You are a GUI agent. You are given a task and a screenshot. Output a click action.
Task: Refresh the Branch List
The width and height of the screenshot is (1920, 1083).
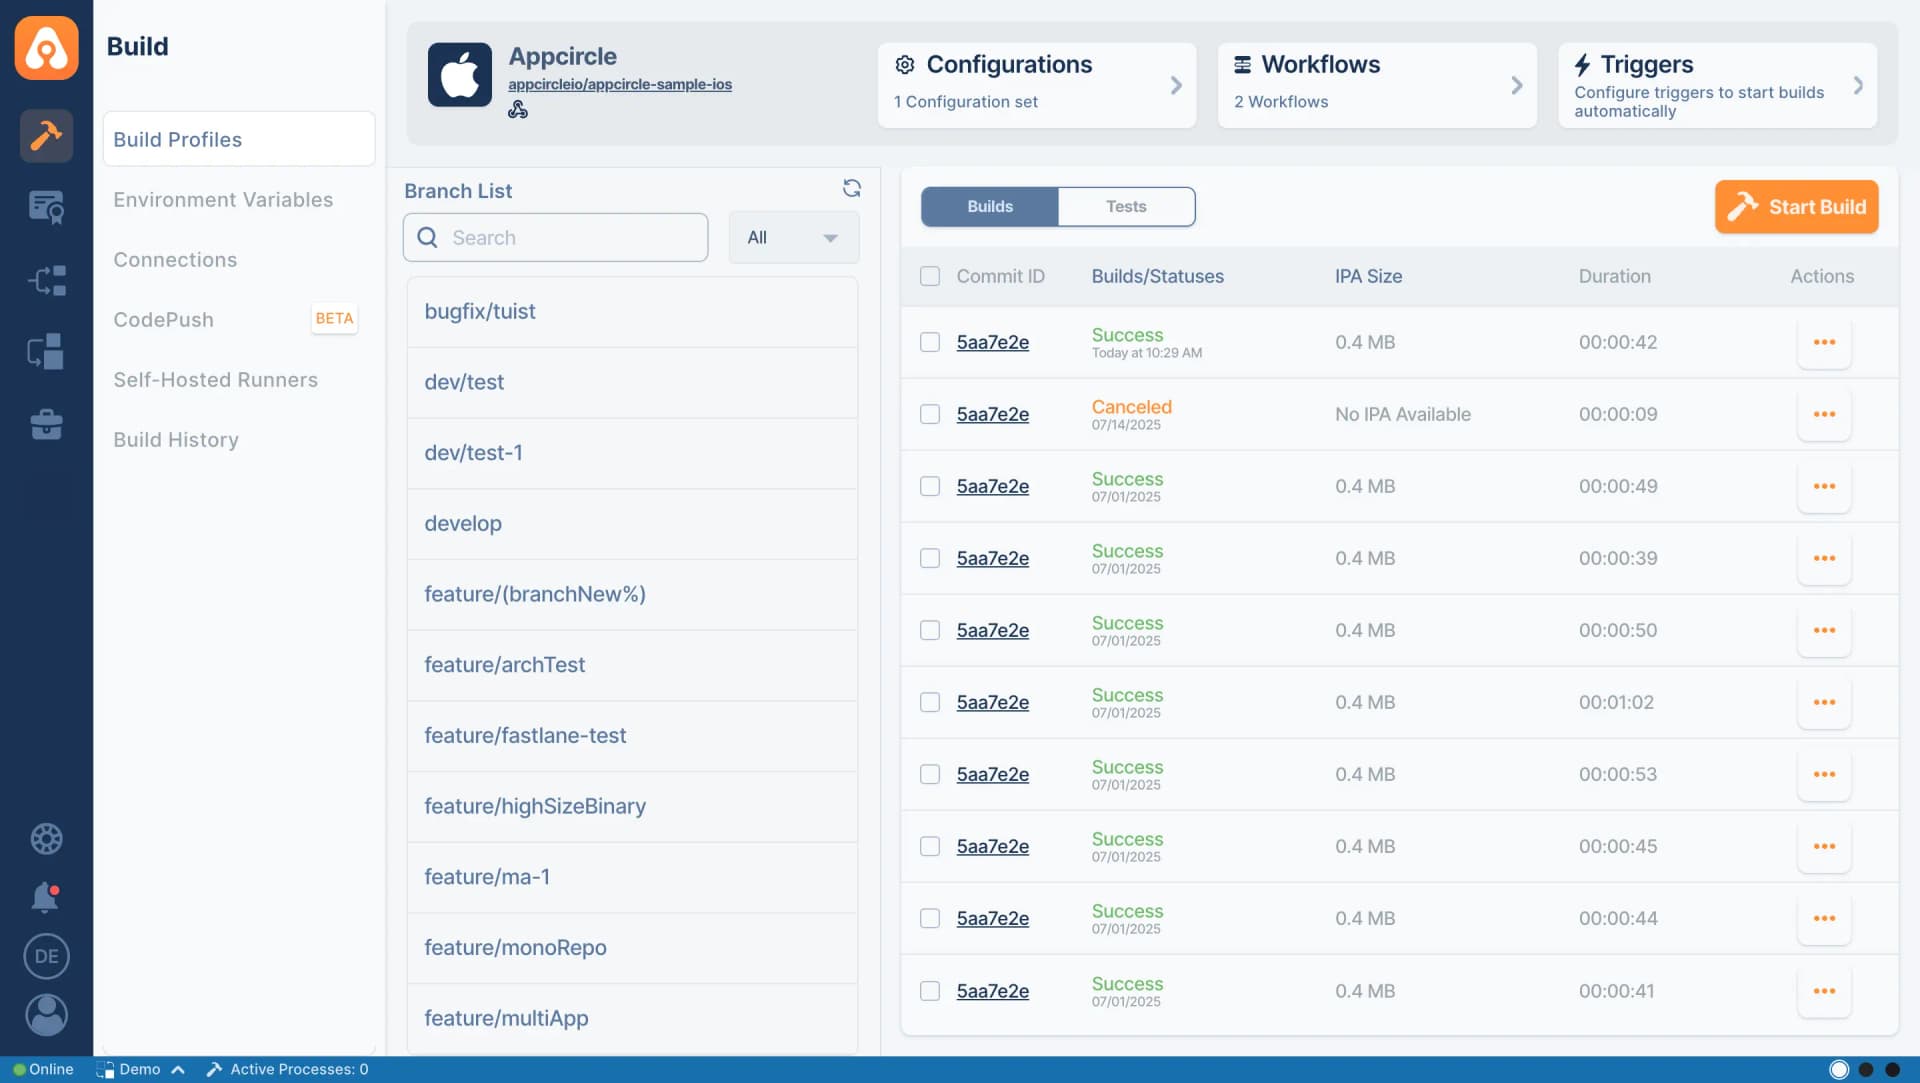pyautogui.click(x=852, y=188)
